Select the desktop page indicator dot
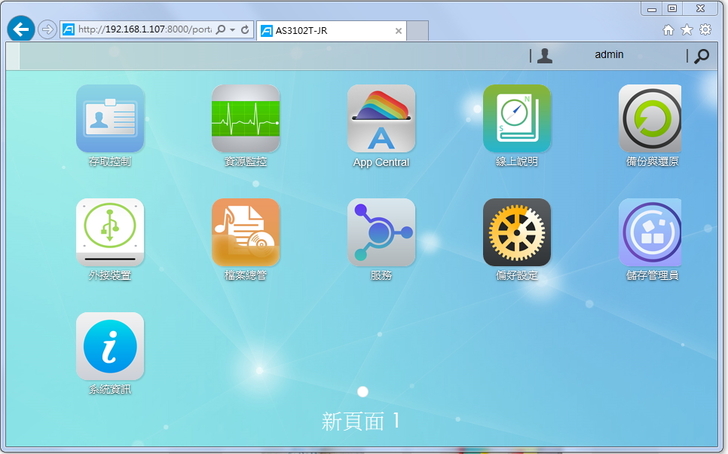This screenshot has height=454, width=728. 363,391
